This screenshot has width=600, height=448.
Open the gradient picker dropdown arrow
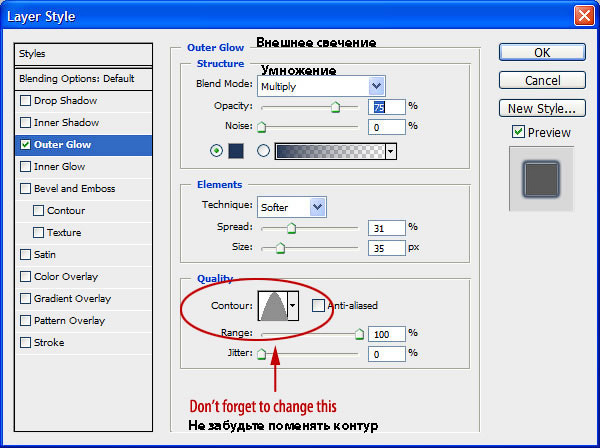[x=390, y=152]
